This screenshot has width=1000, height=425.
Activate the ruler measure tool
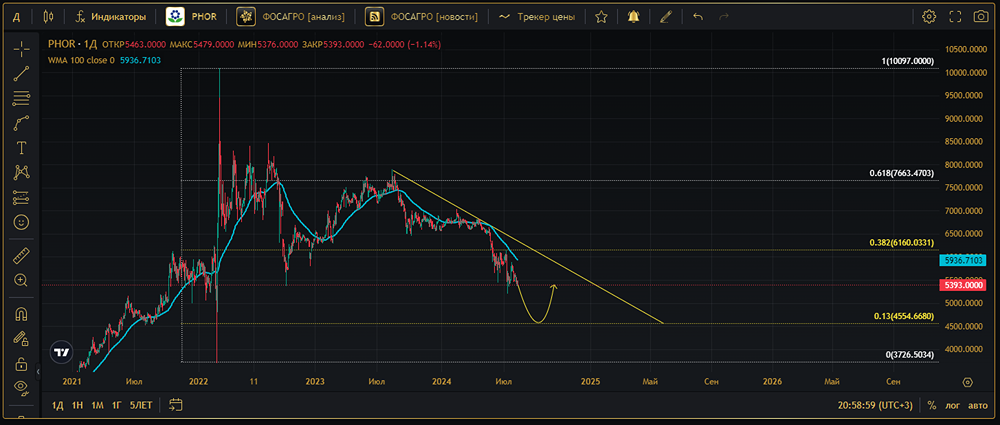click(21, 257)
